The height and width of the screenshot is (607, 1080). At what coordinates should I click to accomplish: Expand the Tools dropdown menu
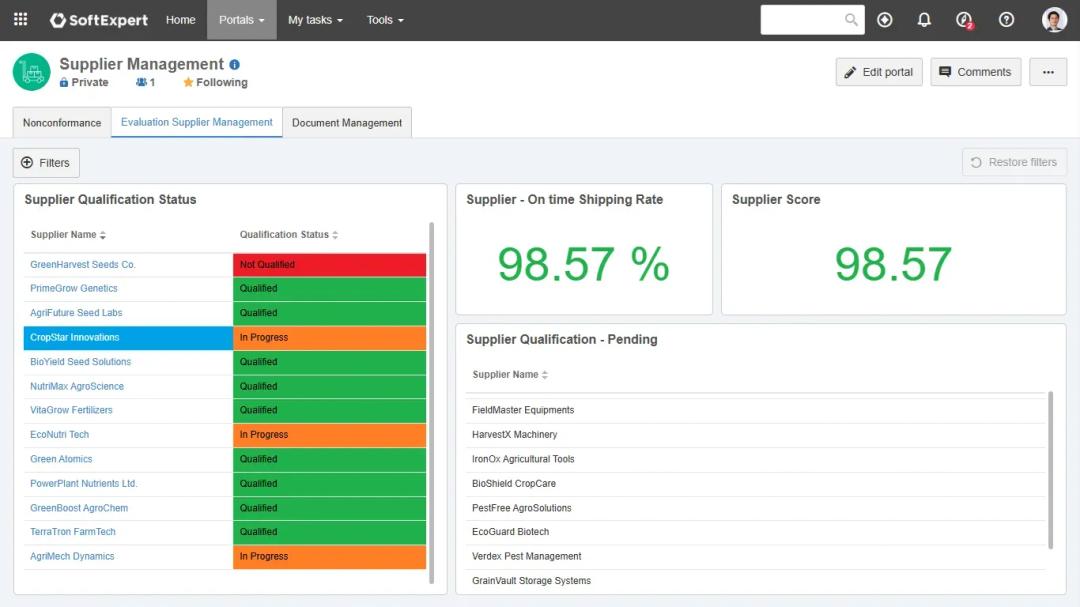pyautogui.click(x=385, y=20)
